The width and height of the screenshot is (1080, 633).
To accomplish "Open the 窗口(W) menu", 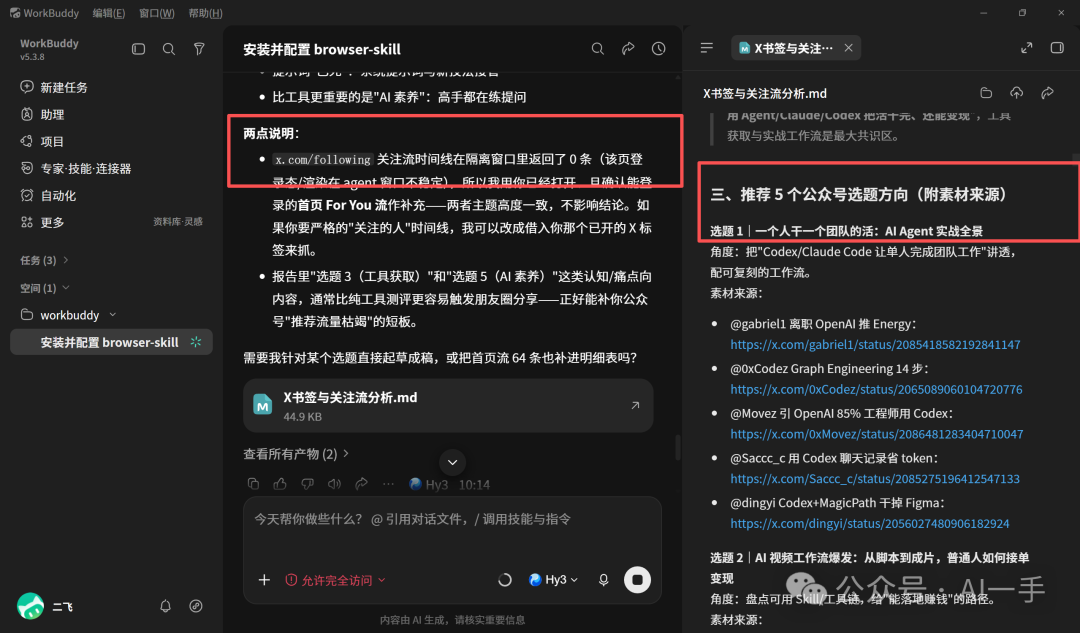I will [156, 13].
